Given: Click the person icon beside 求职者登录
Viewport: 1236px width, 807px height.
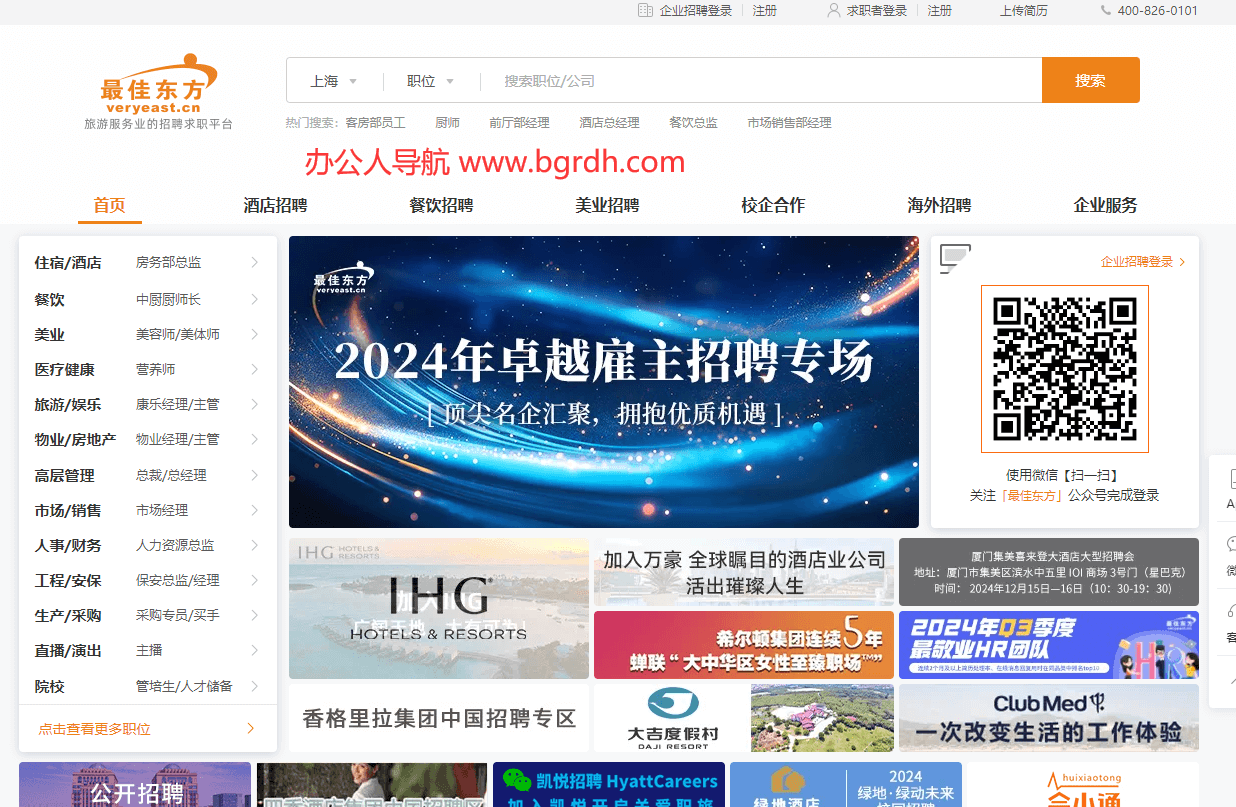Looking at the screenshot, I should (x=833, y=11).
